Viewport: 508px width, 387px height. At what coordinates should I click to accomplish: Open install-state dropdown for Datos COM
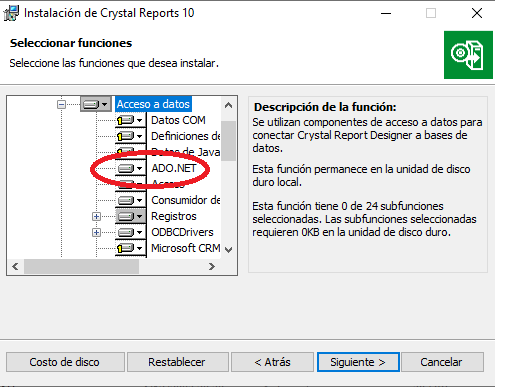pos(131,120)
